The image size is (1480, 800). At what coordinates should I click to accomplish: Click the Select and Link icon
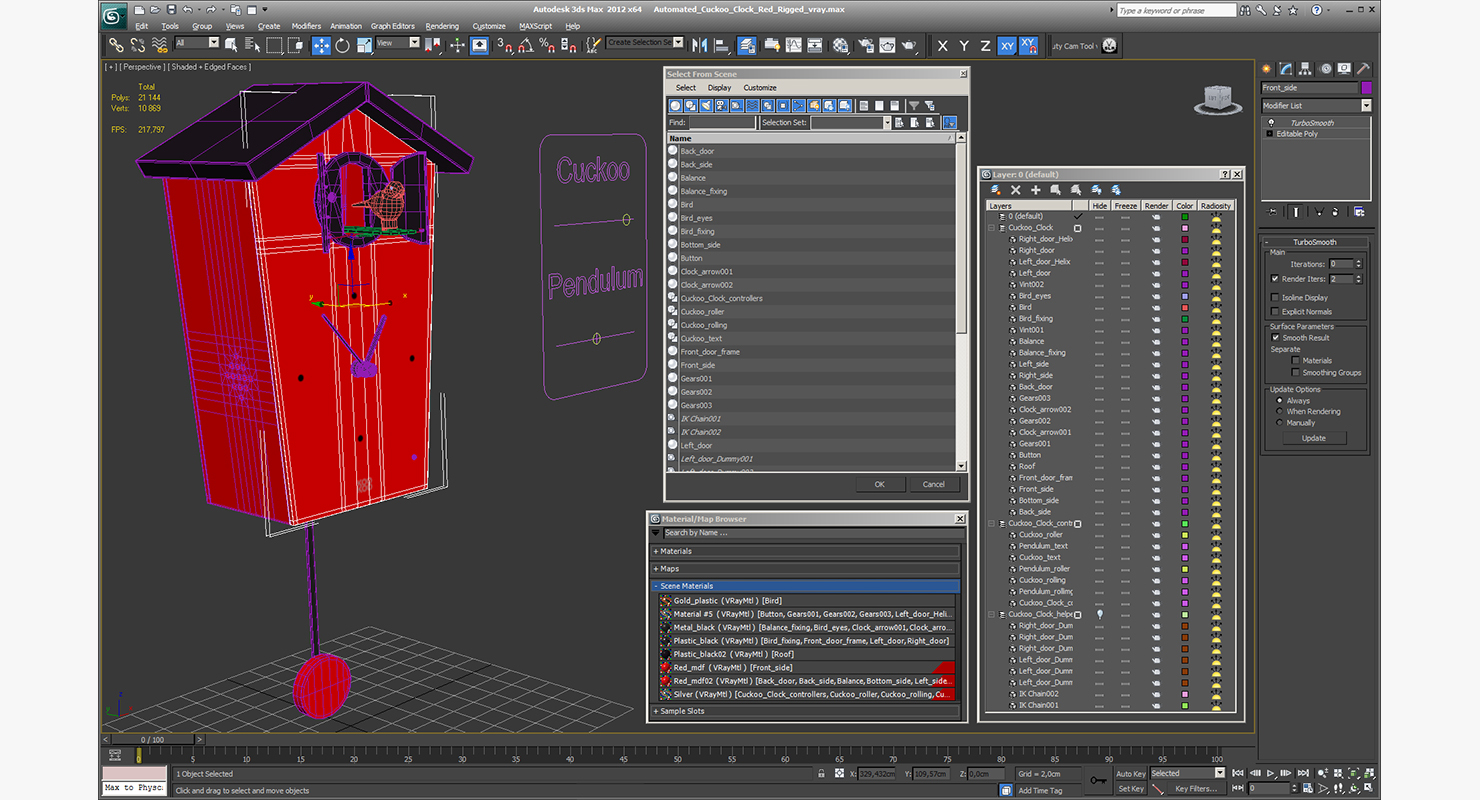[116, 45]
